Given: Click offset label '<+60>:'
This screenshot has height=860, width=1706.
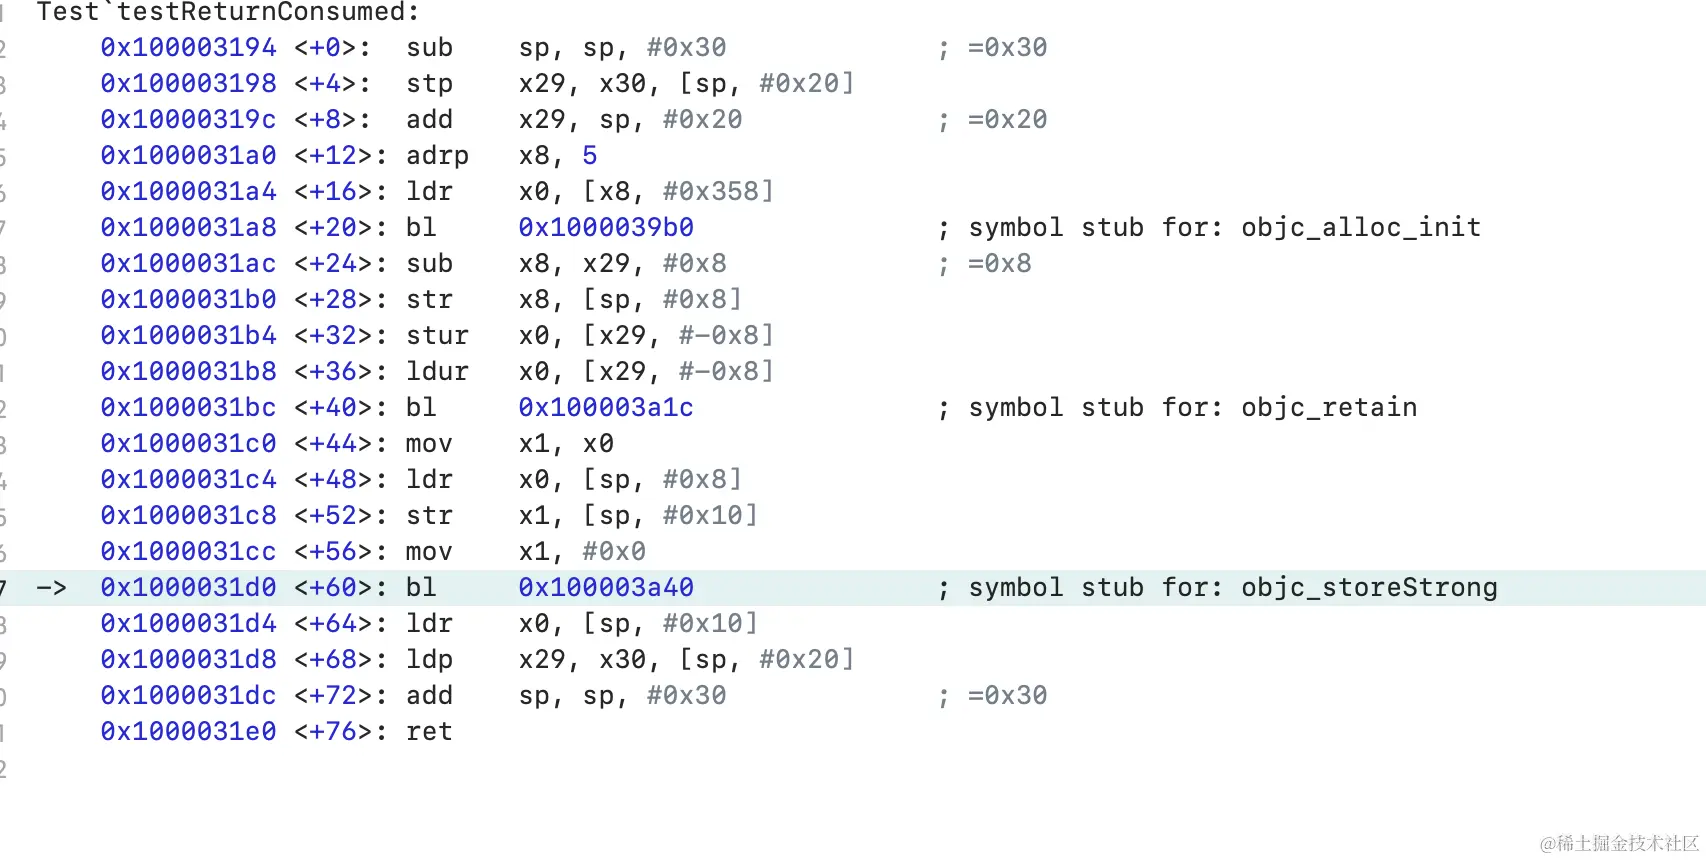Looking at the screenshot, I should pyautogui.click(x=340, y=588).
